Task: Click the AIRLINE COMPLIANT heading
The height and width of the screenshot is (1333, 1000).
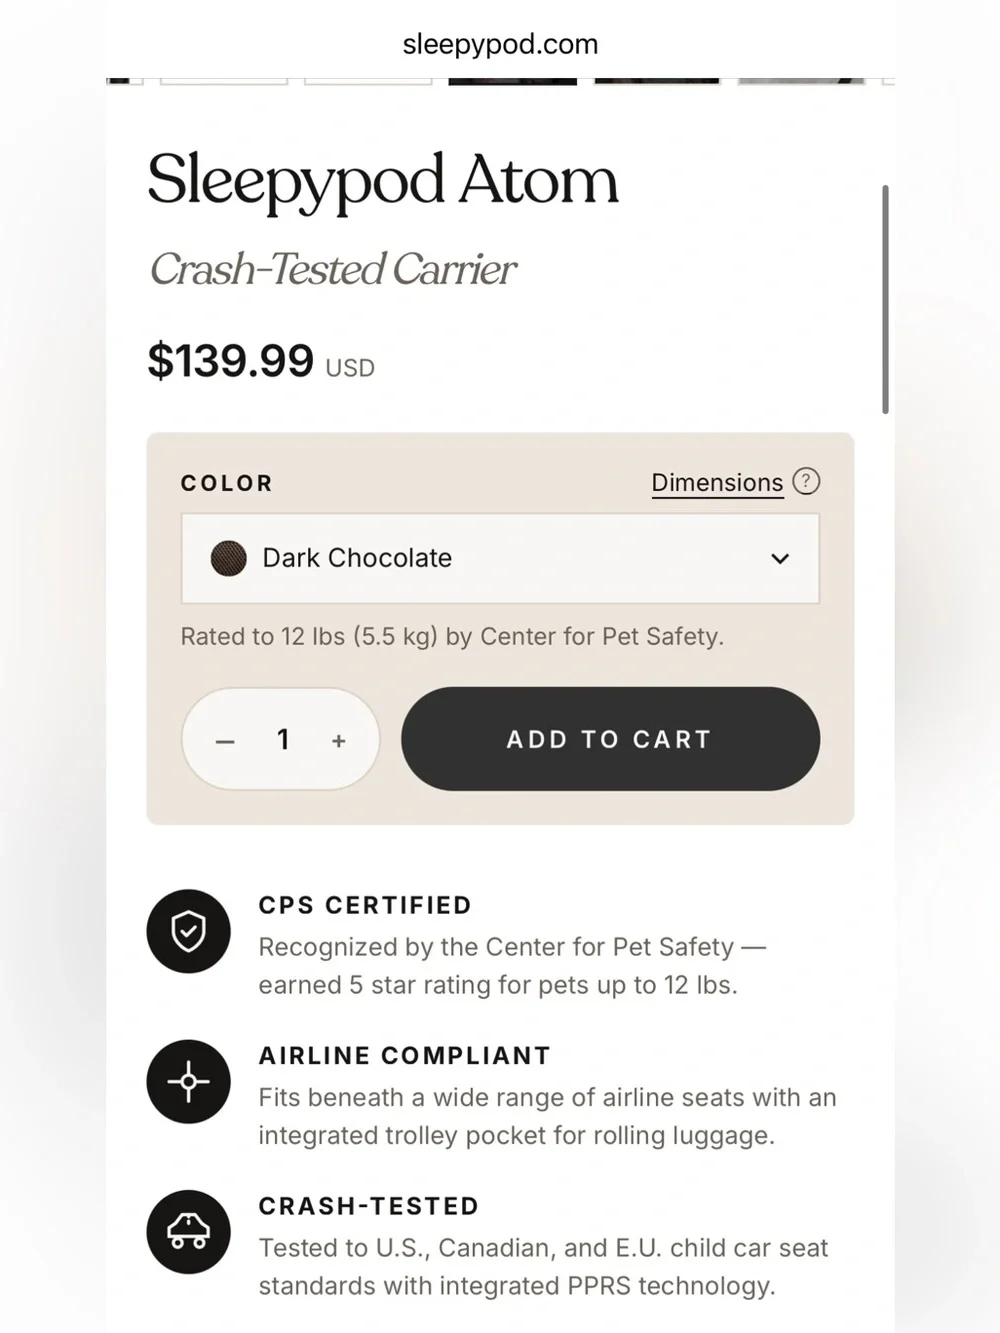Action: click(x=405, y=1056)
